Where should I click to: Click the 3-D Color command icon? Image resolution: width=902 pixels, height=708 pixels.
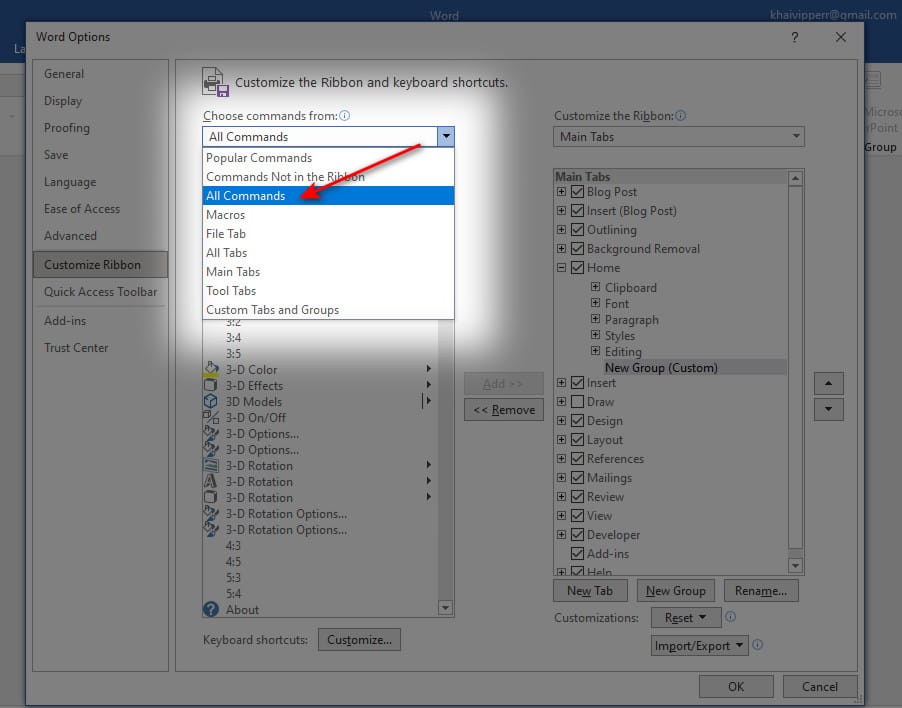point(211,370)
